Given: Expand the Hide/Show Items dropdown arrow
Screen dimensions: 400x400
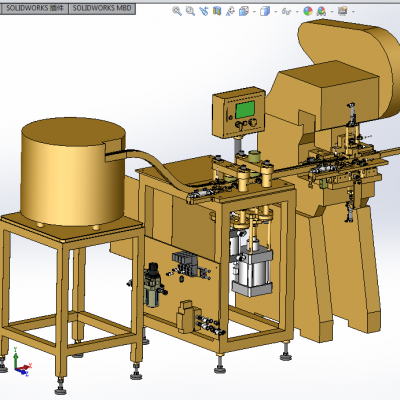Looking at the screenshot, I should [297, 12].
